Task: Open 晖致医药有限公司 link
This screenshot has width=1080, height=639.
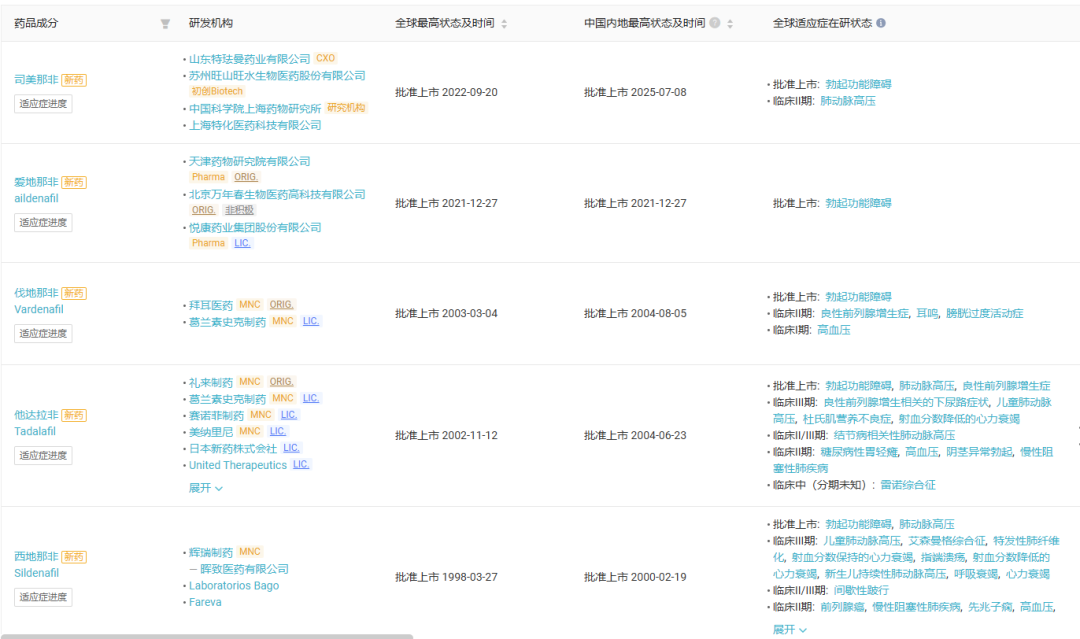Action: click(x=244, y=569)
